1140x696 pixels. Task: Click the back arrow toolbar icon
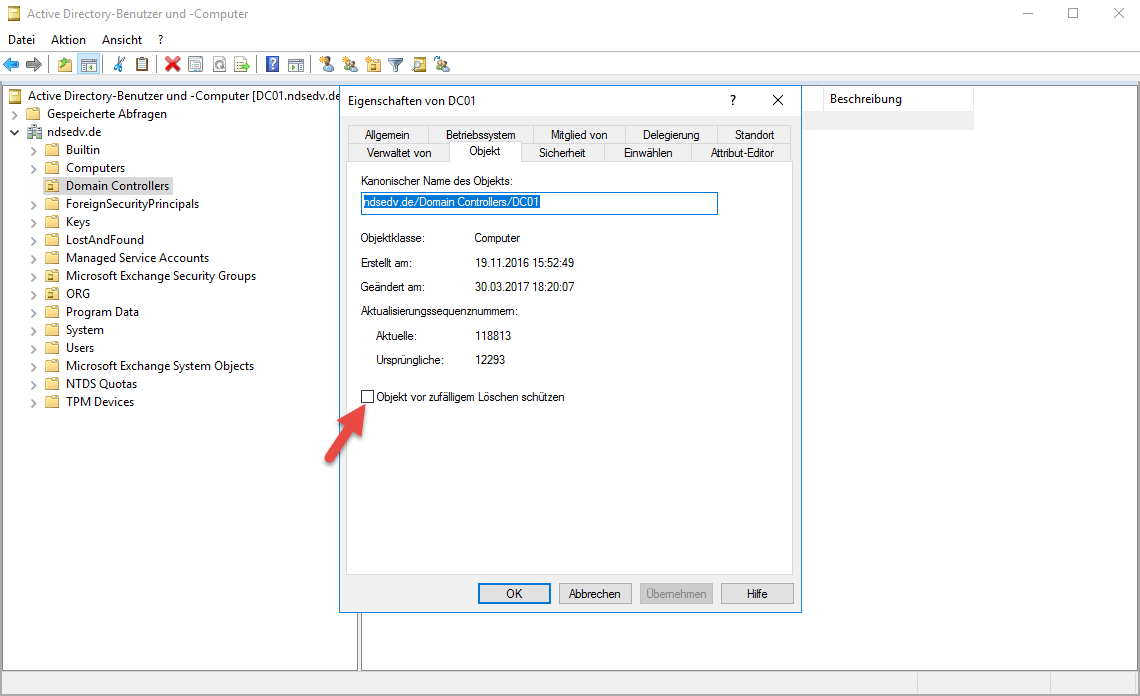pos(12,65)
